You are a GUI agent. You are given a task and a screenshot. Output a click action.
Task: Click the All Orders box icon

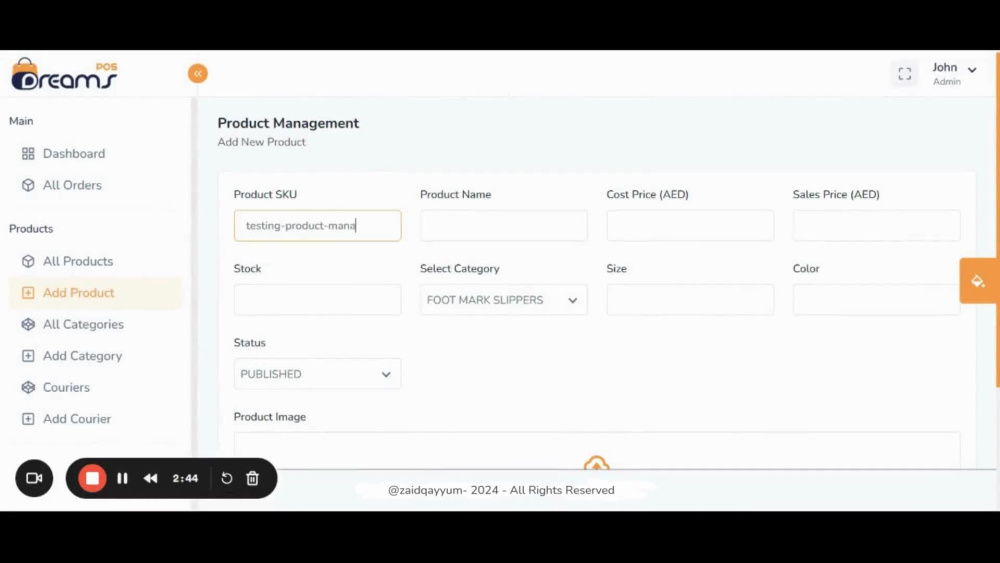[x=28, y=185]
